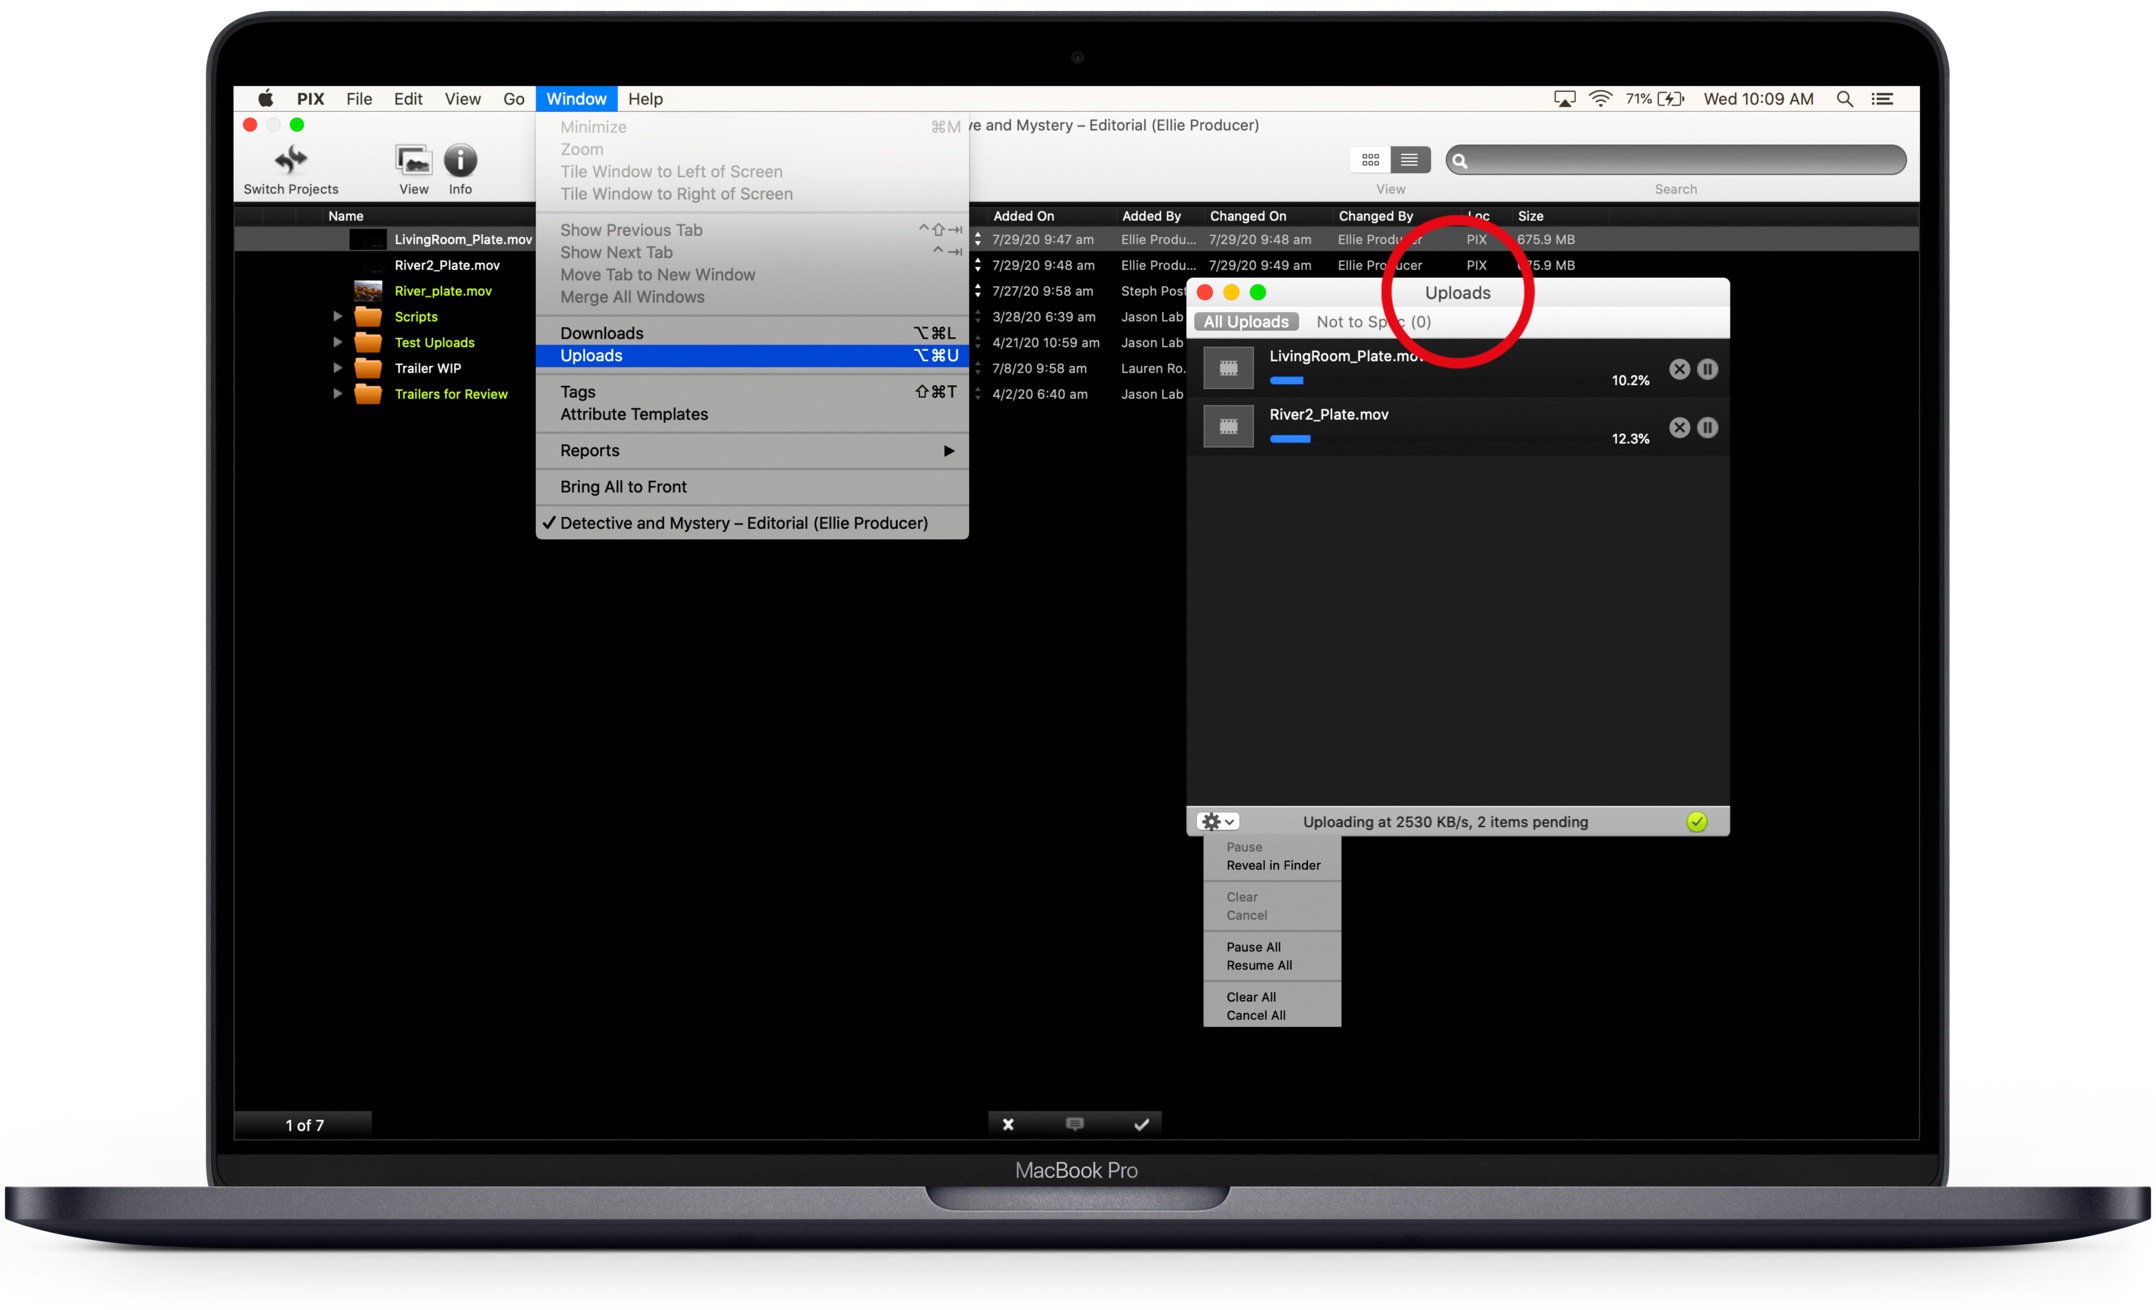The width and height of the screenshot is (2156, 1310).
Task: Cancel the River2_Plate.mov upload
Action: pyautogui.click(x=1679, y=428)
